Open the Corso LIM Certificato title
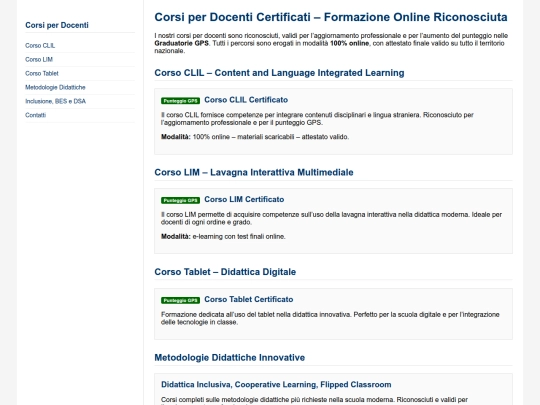 tap(244, 199)
